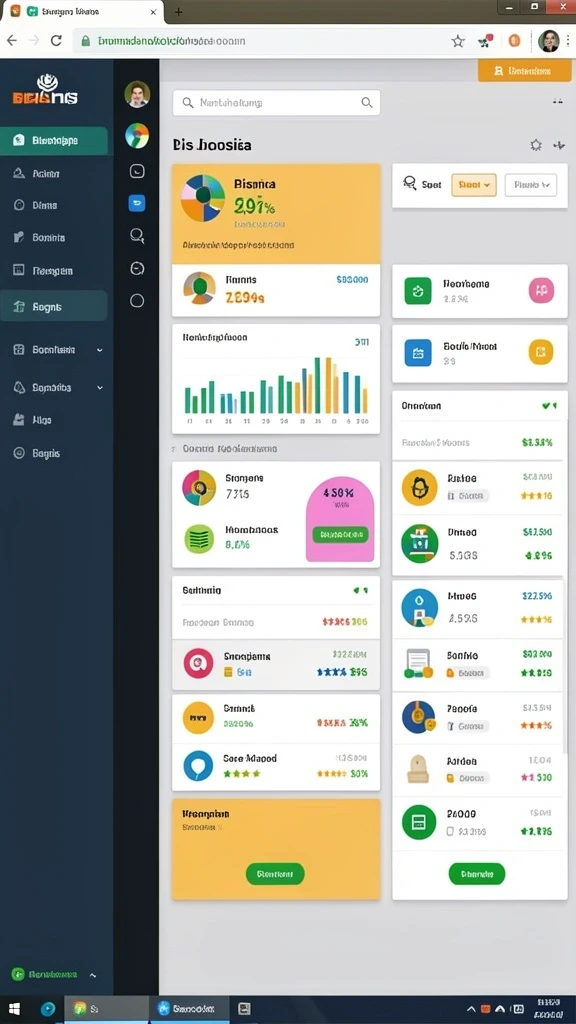
Task: Open the taskbar clock
Action: point(547,1008)
